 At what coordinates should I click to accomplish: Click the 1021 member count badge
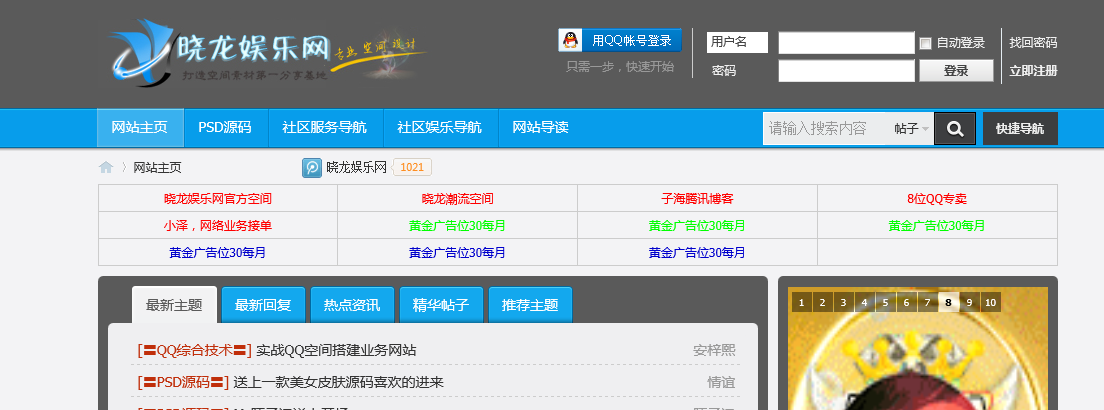(412, 168)
